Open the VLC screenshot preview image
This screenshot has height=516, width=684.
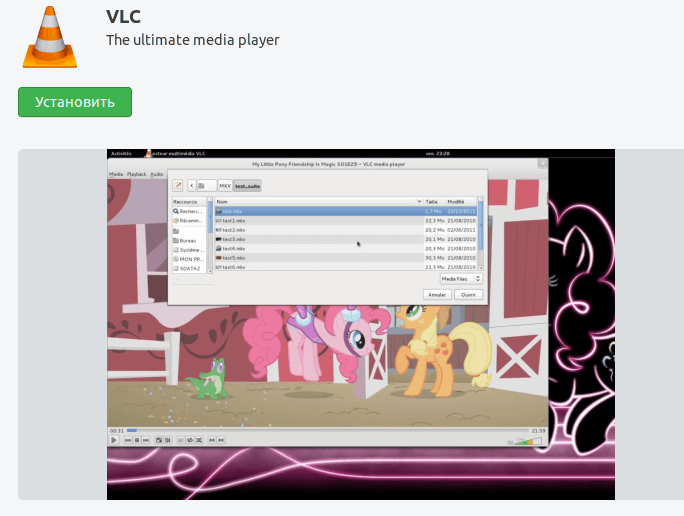(x=361, y=325)
